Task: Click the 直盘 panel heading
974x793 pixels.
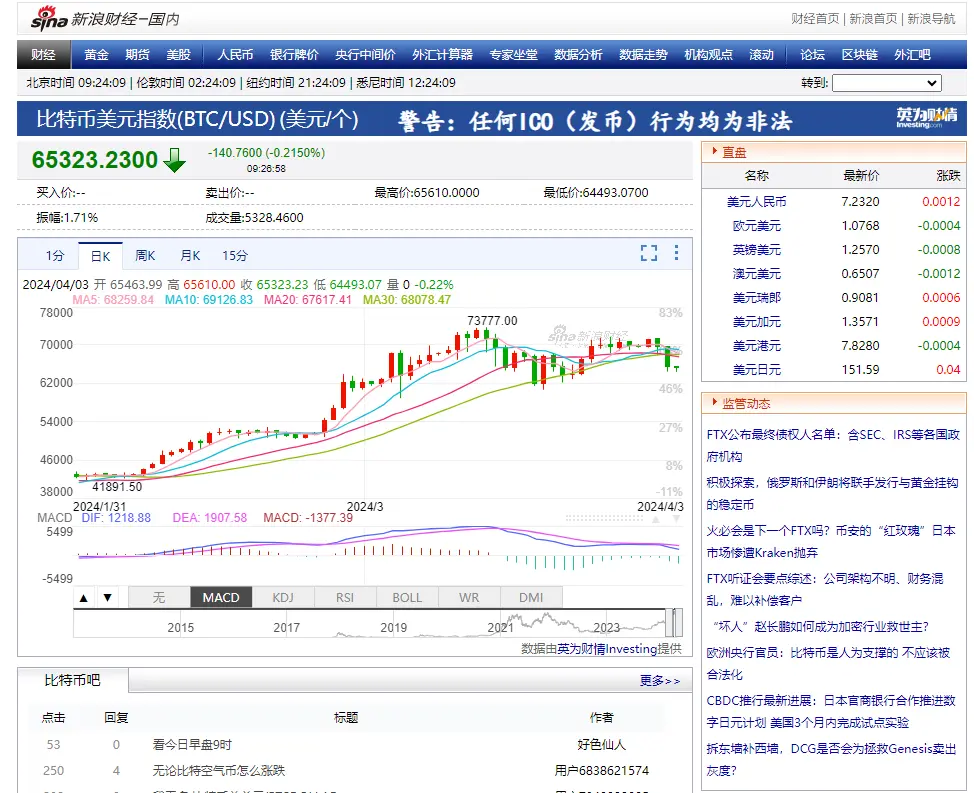Action: click(x=734, y=152)
